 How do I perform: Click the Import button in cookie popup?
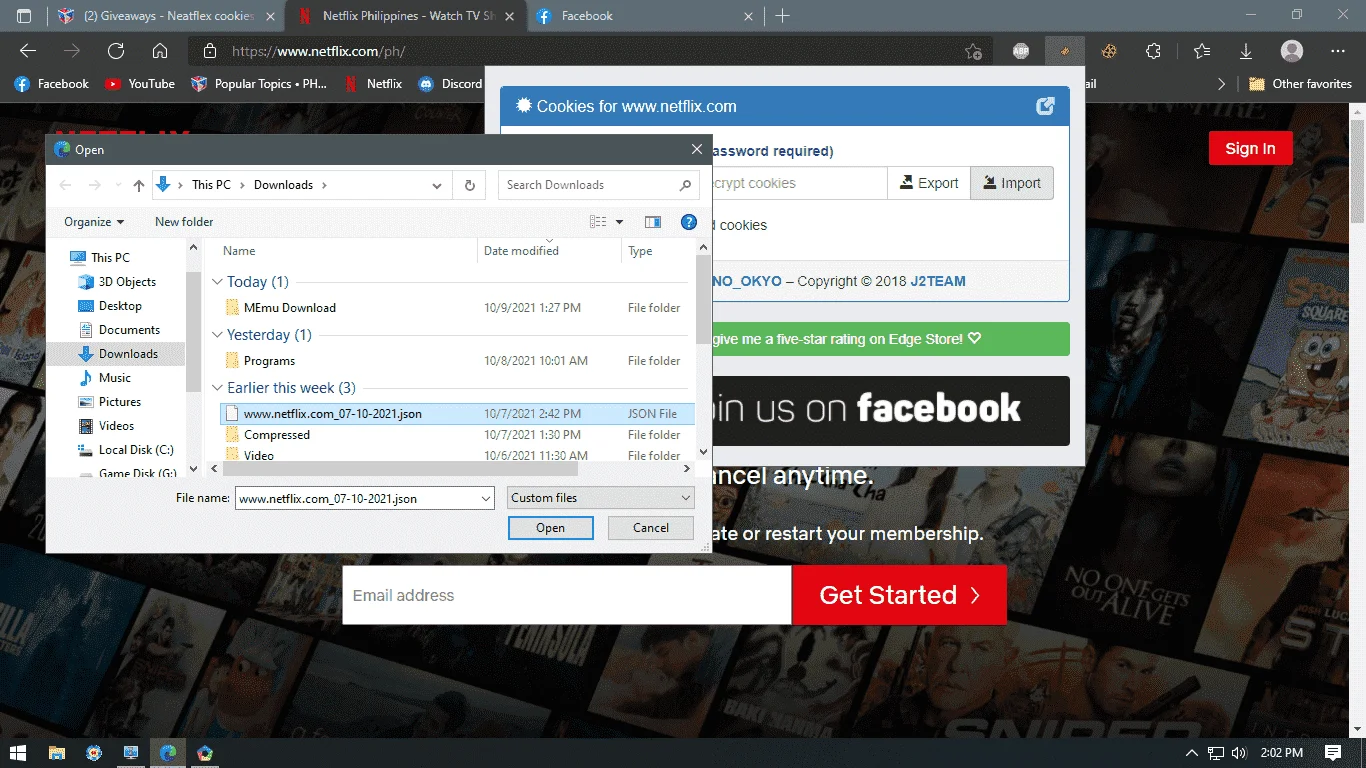point(1012,183)
